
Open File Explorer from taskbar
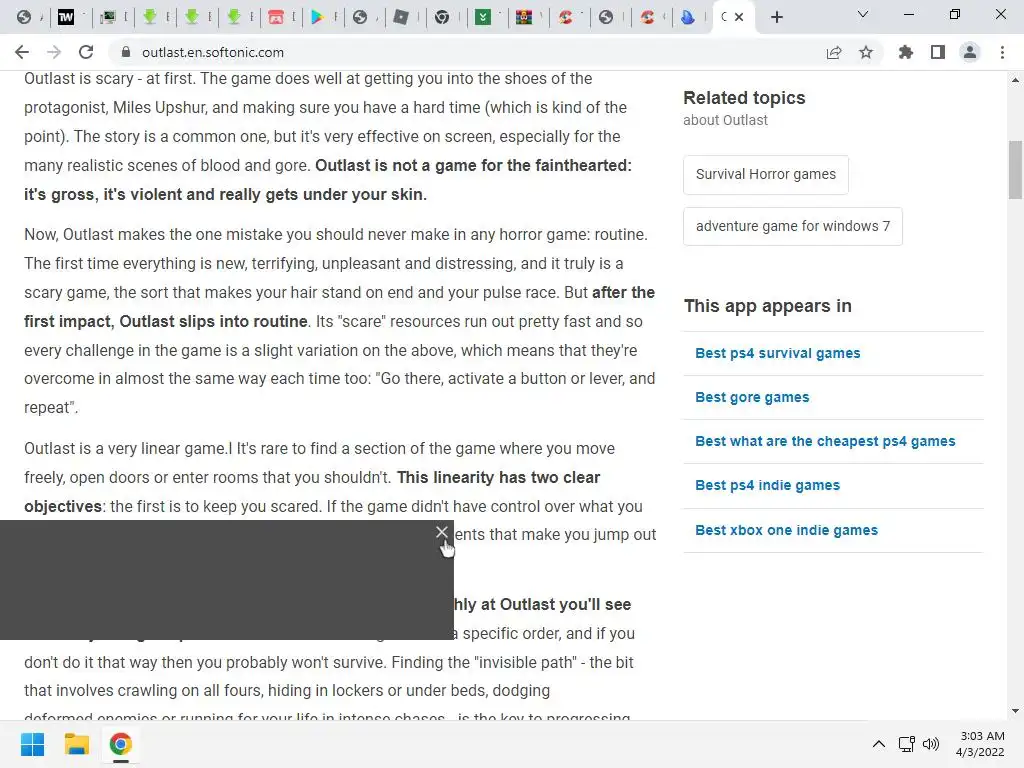pyautogui.click(x=76, y=744)
